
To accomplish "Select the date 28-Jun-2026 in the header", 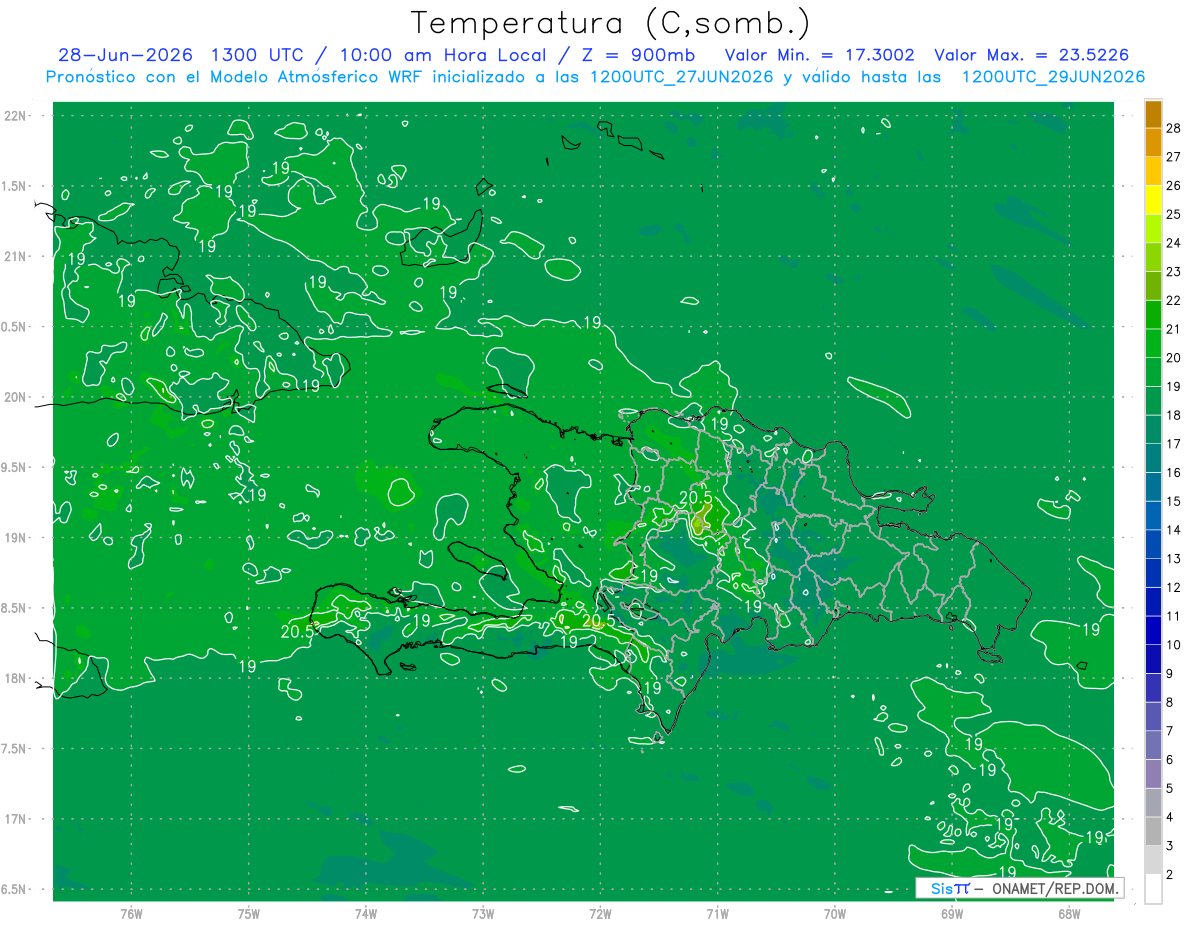I will point(125,55).
